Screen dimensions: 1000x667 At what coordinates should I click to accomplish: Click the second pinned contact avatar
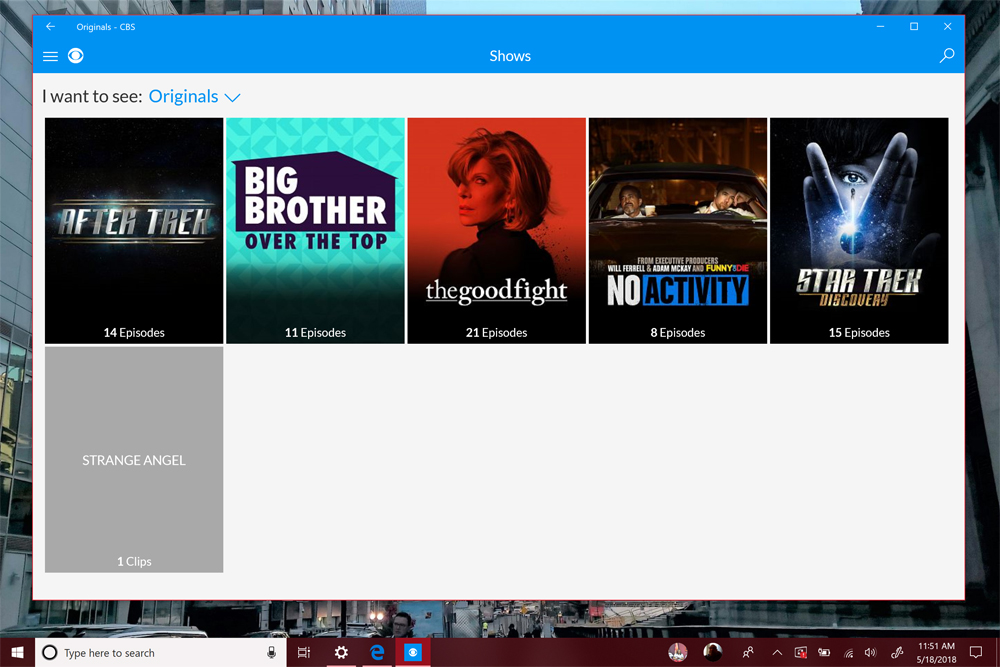point(712,652)
